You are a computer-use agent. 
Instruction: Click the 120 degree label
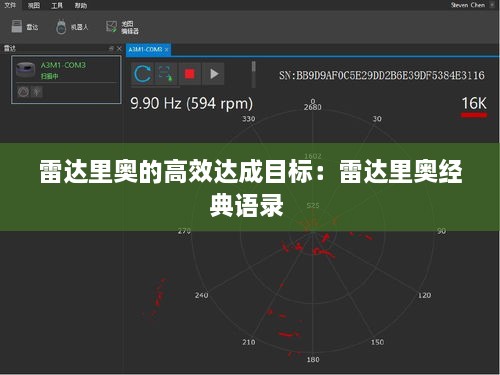click(424, 295)
